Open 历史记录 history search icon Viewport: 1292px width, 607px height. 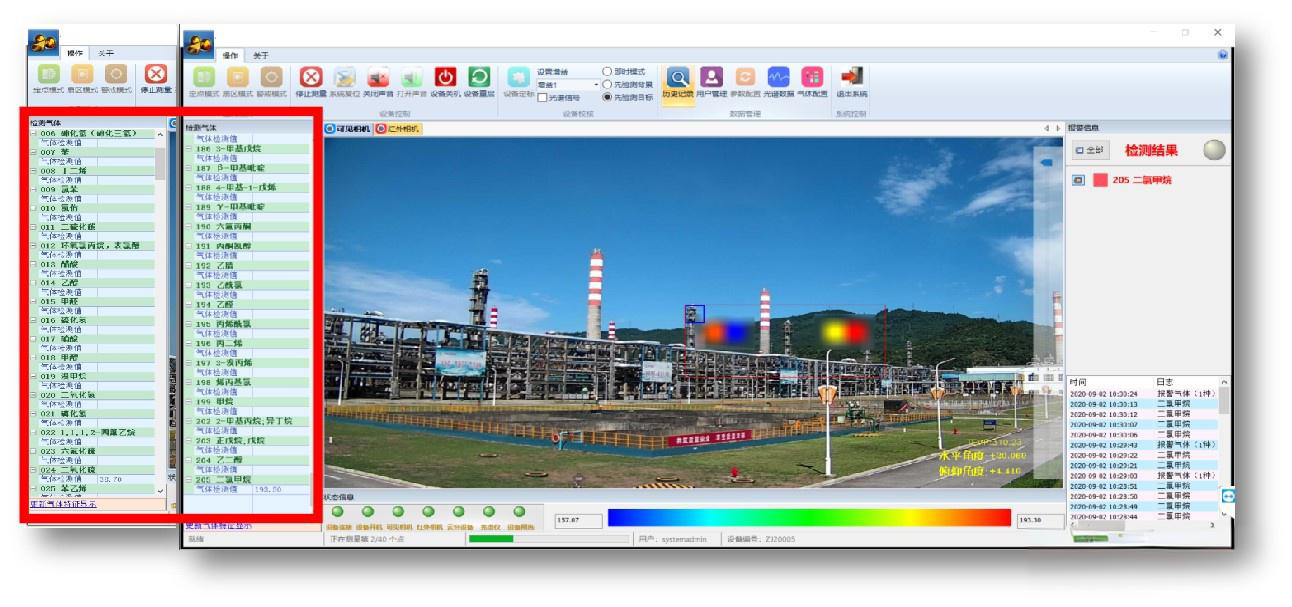677,78
